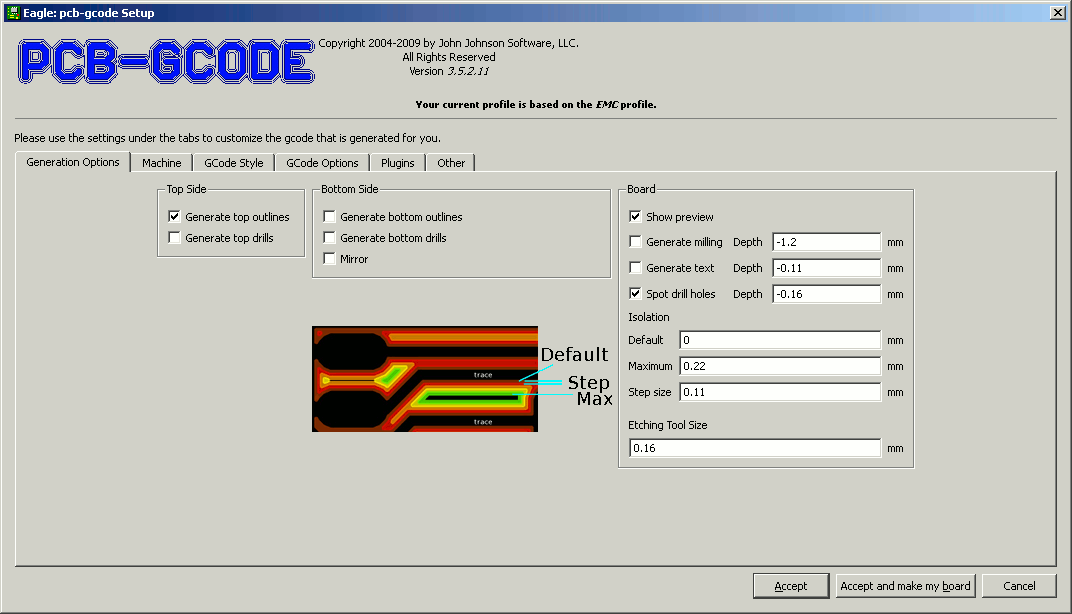The width and height of the screenshot is (1072, 614).
Task: Click the Eagle app icon in title bar
Action: coord(12,12)
